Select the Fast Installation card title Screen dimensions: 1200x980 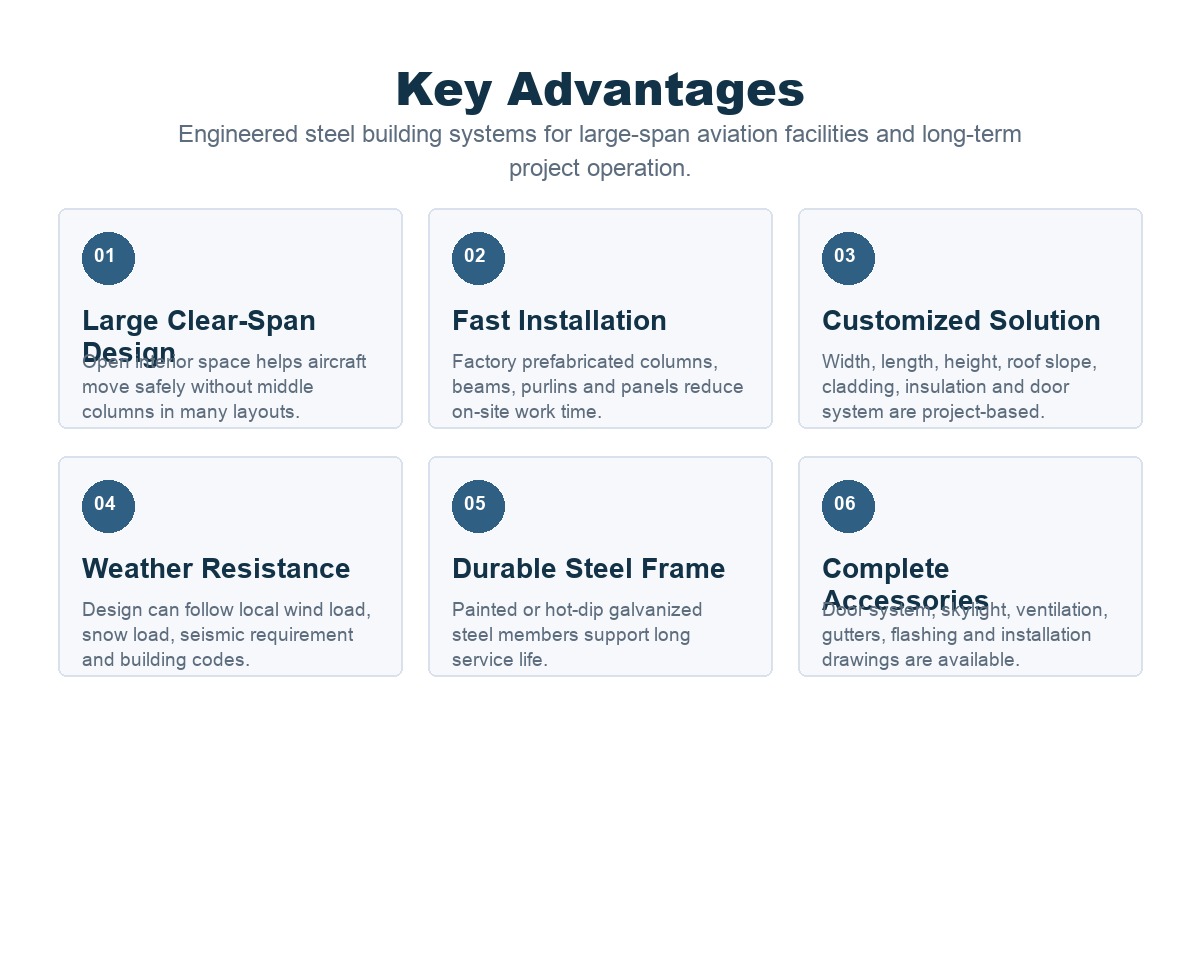pos(559,321)
